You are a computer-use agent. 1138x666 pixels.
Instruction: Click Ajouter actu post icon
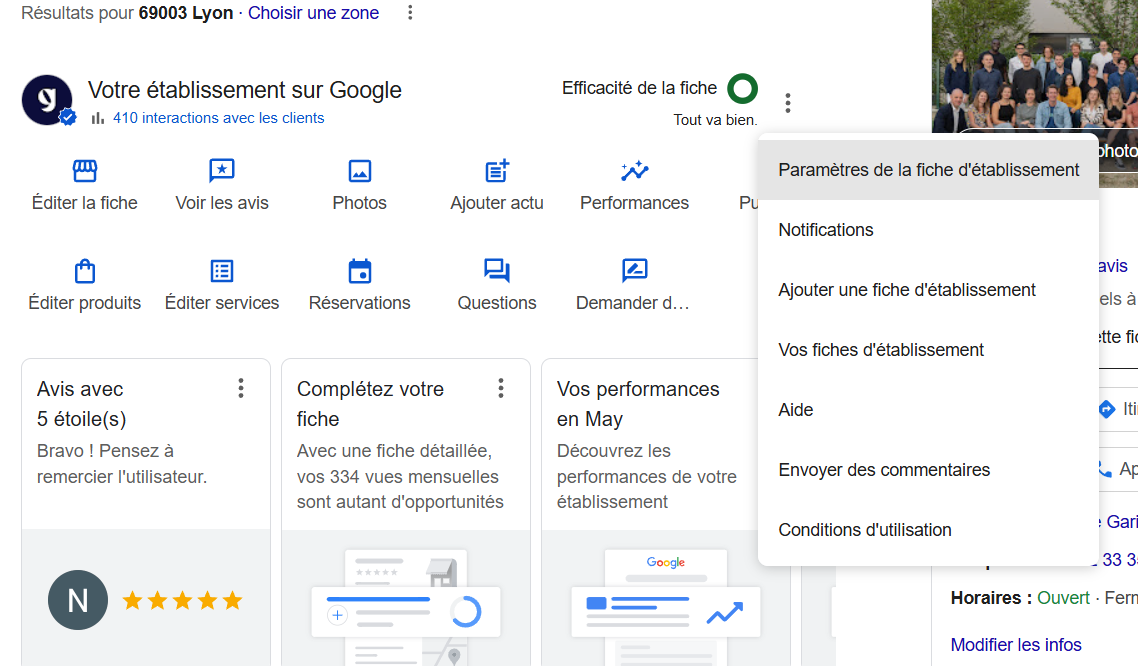tap(497, 170)
